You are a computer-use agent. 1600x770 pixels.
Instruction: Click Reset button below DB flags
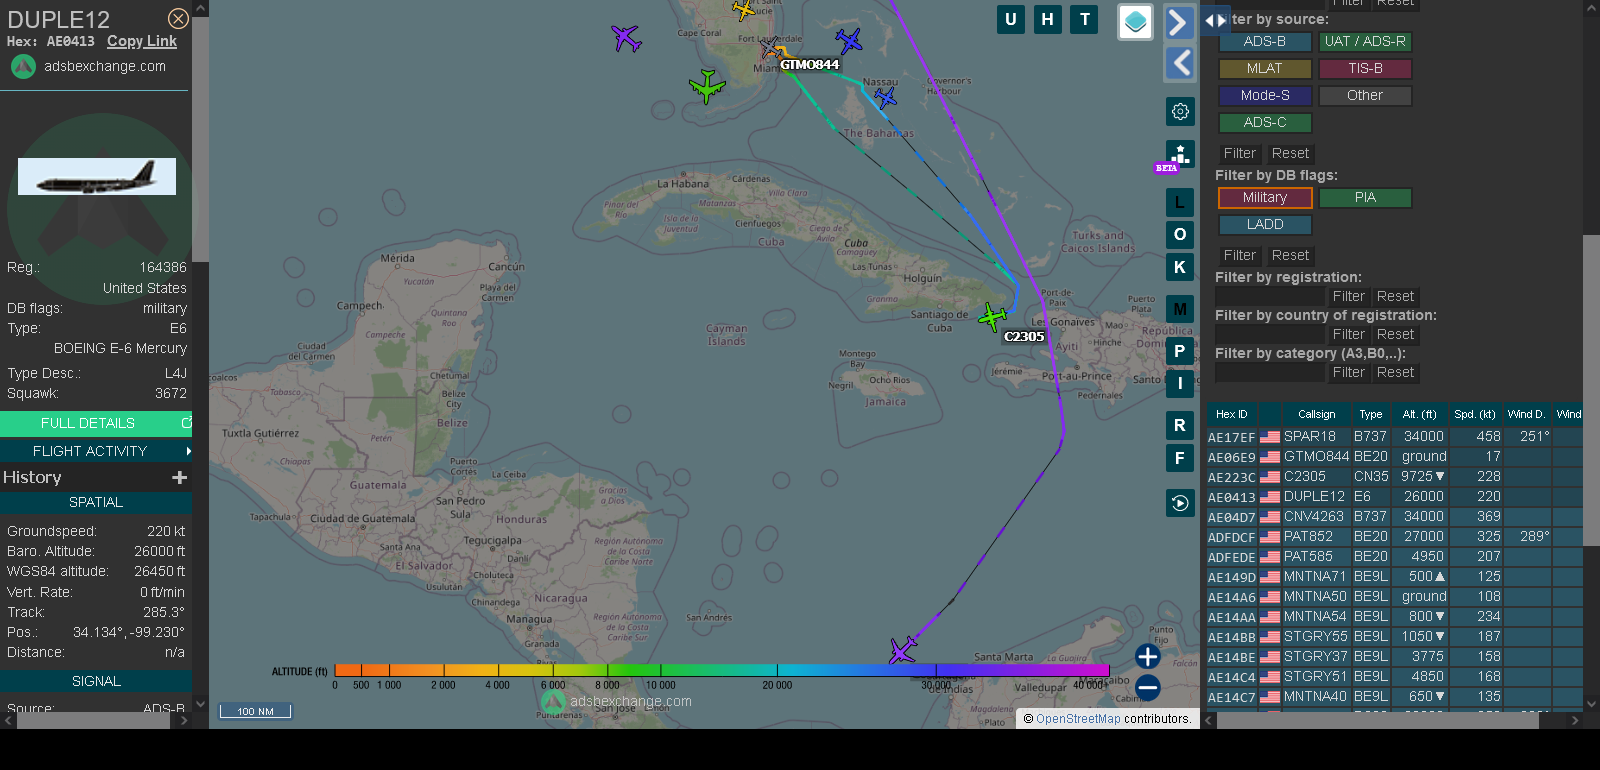[x=1291, y=256]
